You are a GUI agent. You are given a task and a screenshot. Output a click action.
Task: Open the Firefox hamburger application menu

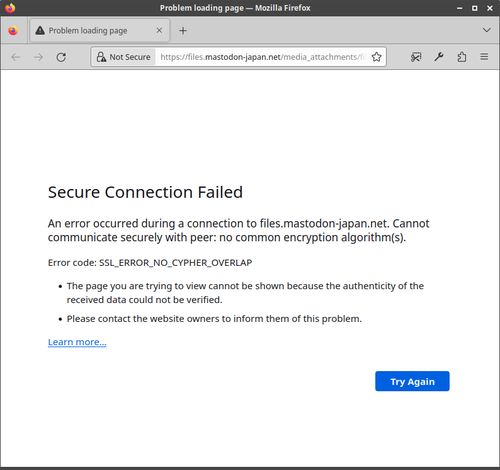point(484,57)
